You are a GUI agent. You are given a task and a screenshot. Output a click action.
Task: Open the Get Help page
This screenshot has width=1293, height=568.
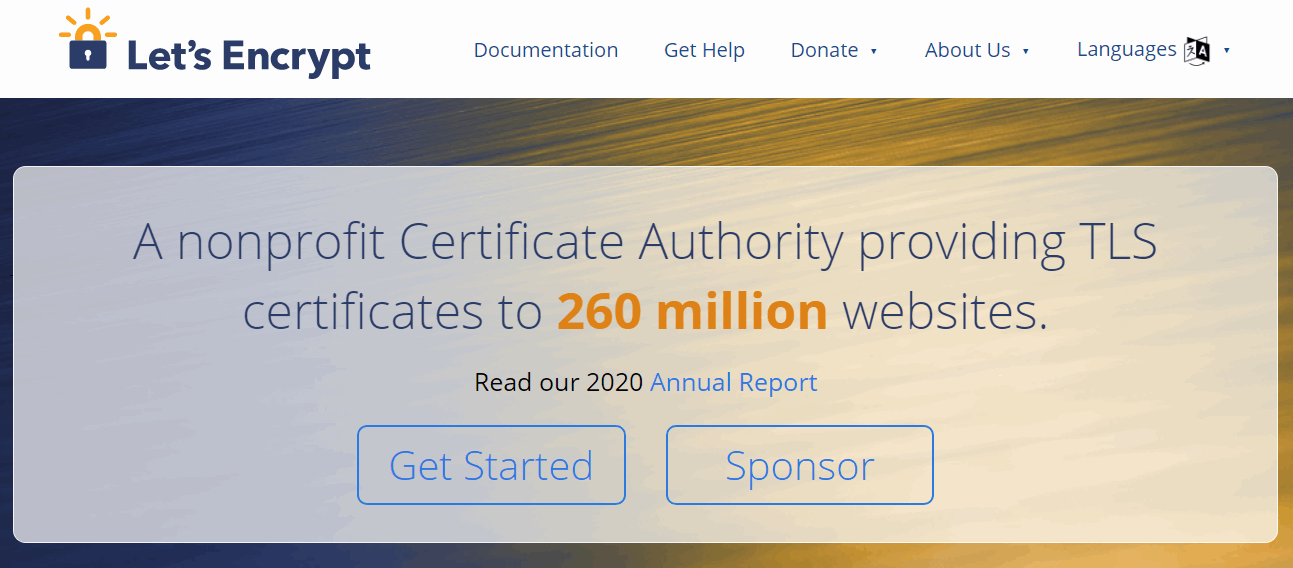pyautogui.click(x=704, y=50)
